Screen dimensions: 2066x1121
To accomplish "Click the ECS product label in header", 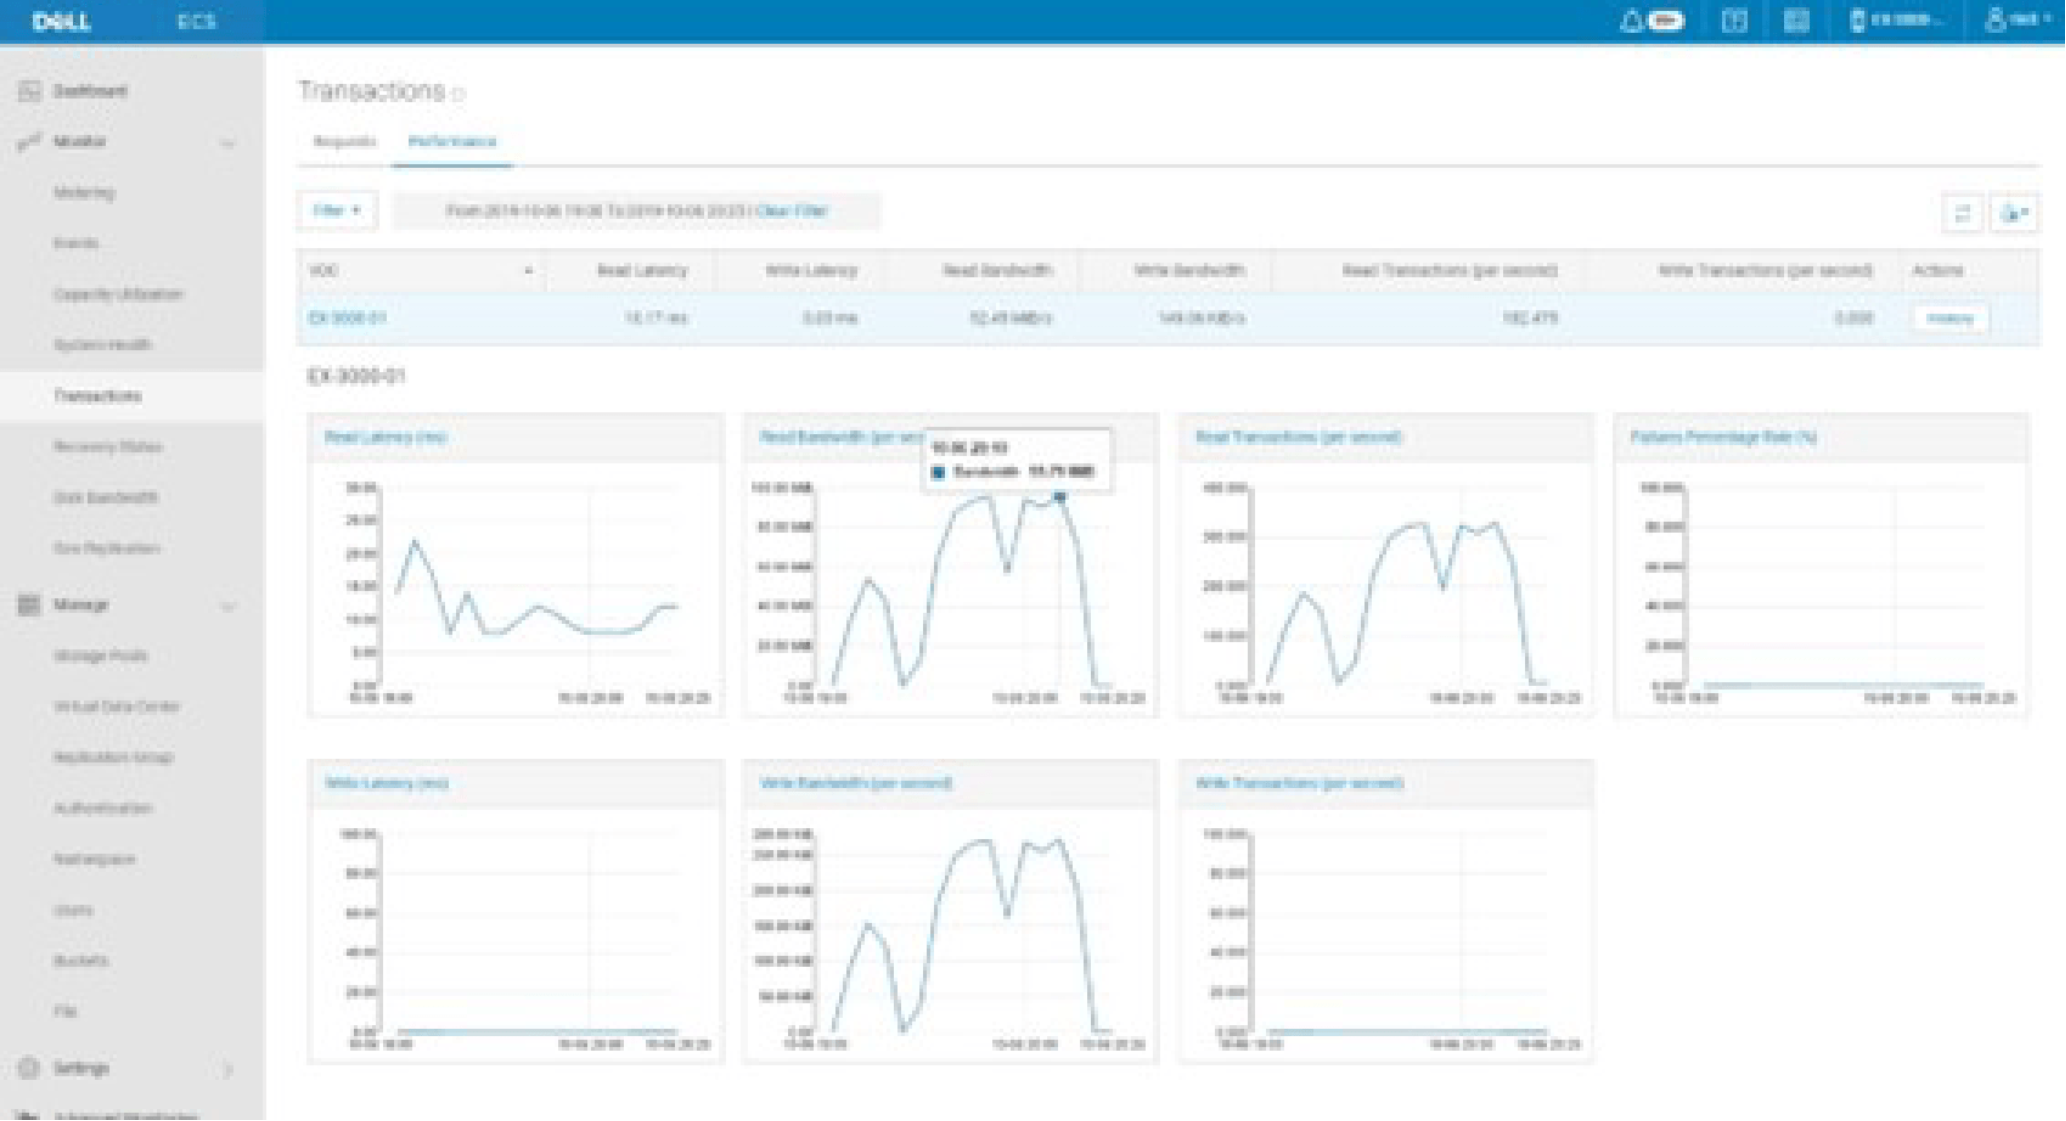I will [196, 21].
